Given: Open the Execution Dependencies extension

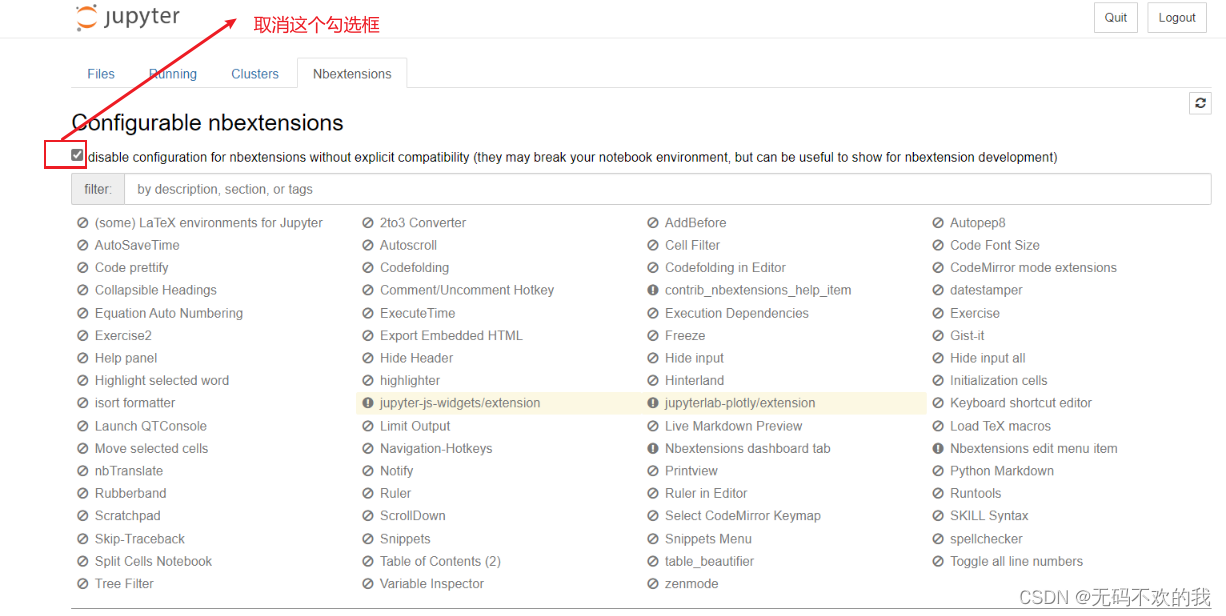Looking at the screenshot, I should 737,313.
